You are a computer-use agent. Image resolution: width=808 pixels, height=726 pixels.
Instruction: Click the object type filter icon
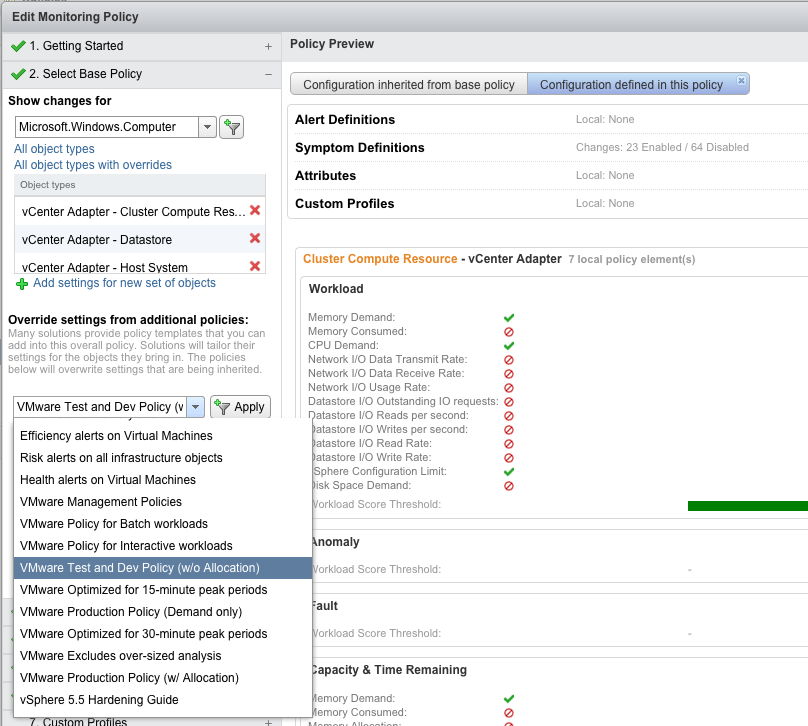pyautogui.click(x=231, y=127)
